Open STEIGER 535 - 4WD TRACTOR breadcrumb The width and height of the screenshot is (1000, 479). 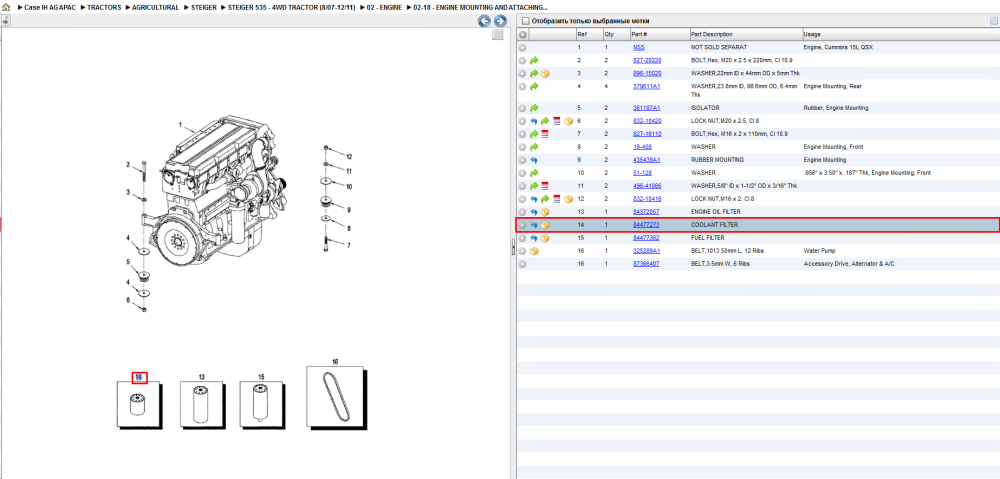point(291,8)
